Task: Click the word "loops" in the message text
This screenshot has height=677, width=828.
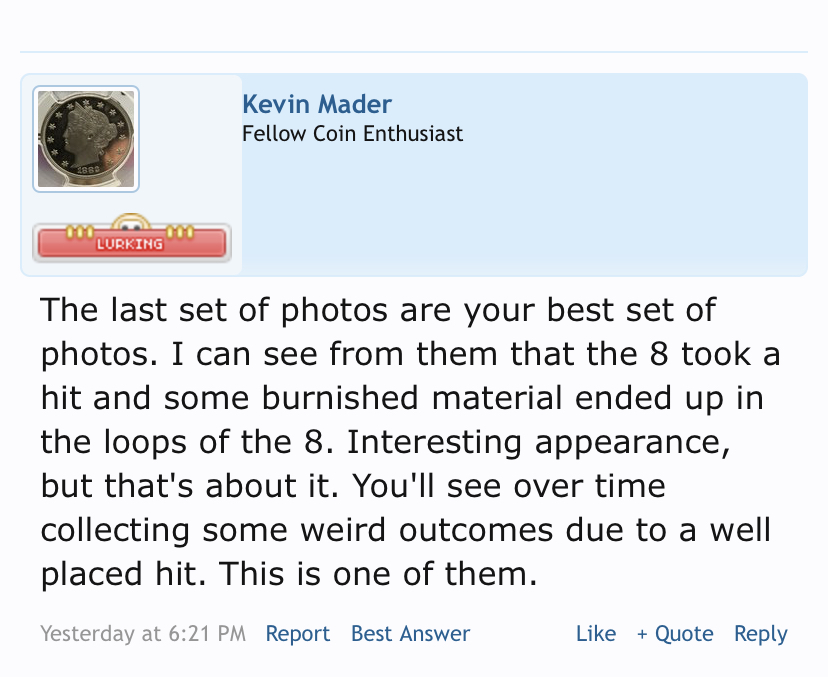Action: click(x=145, y=442)
